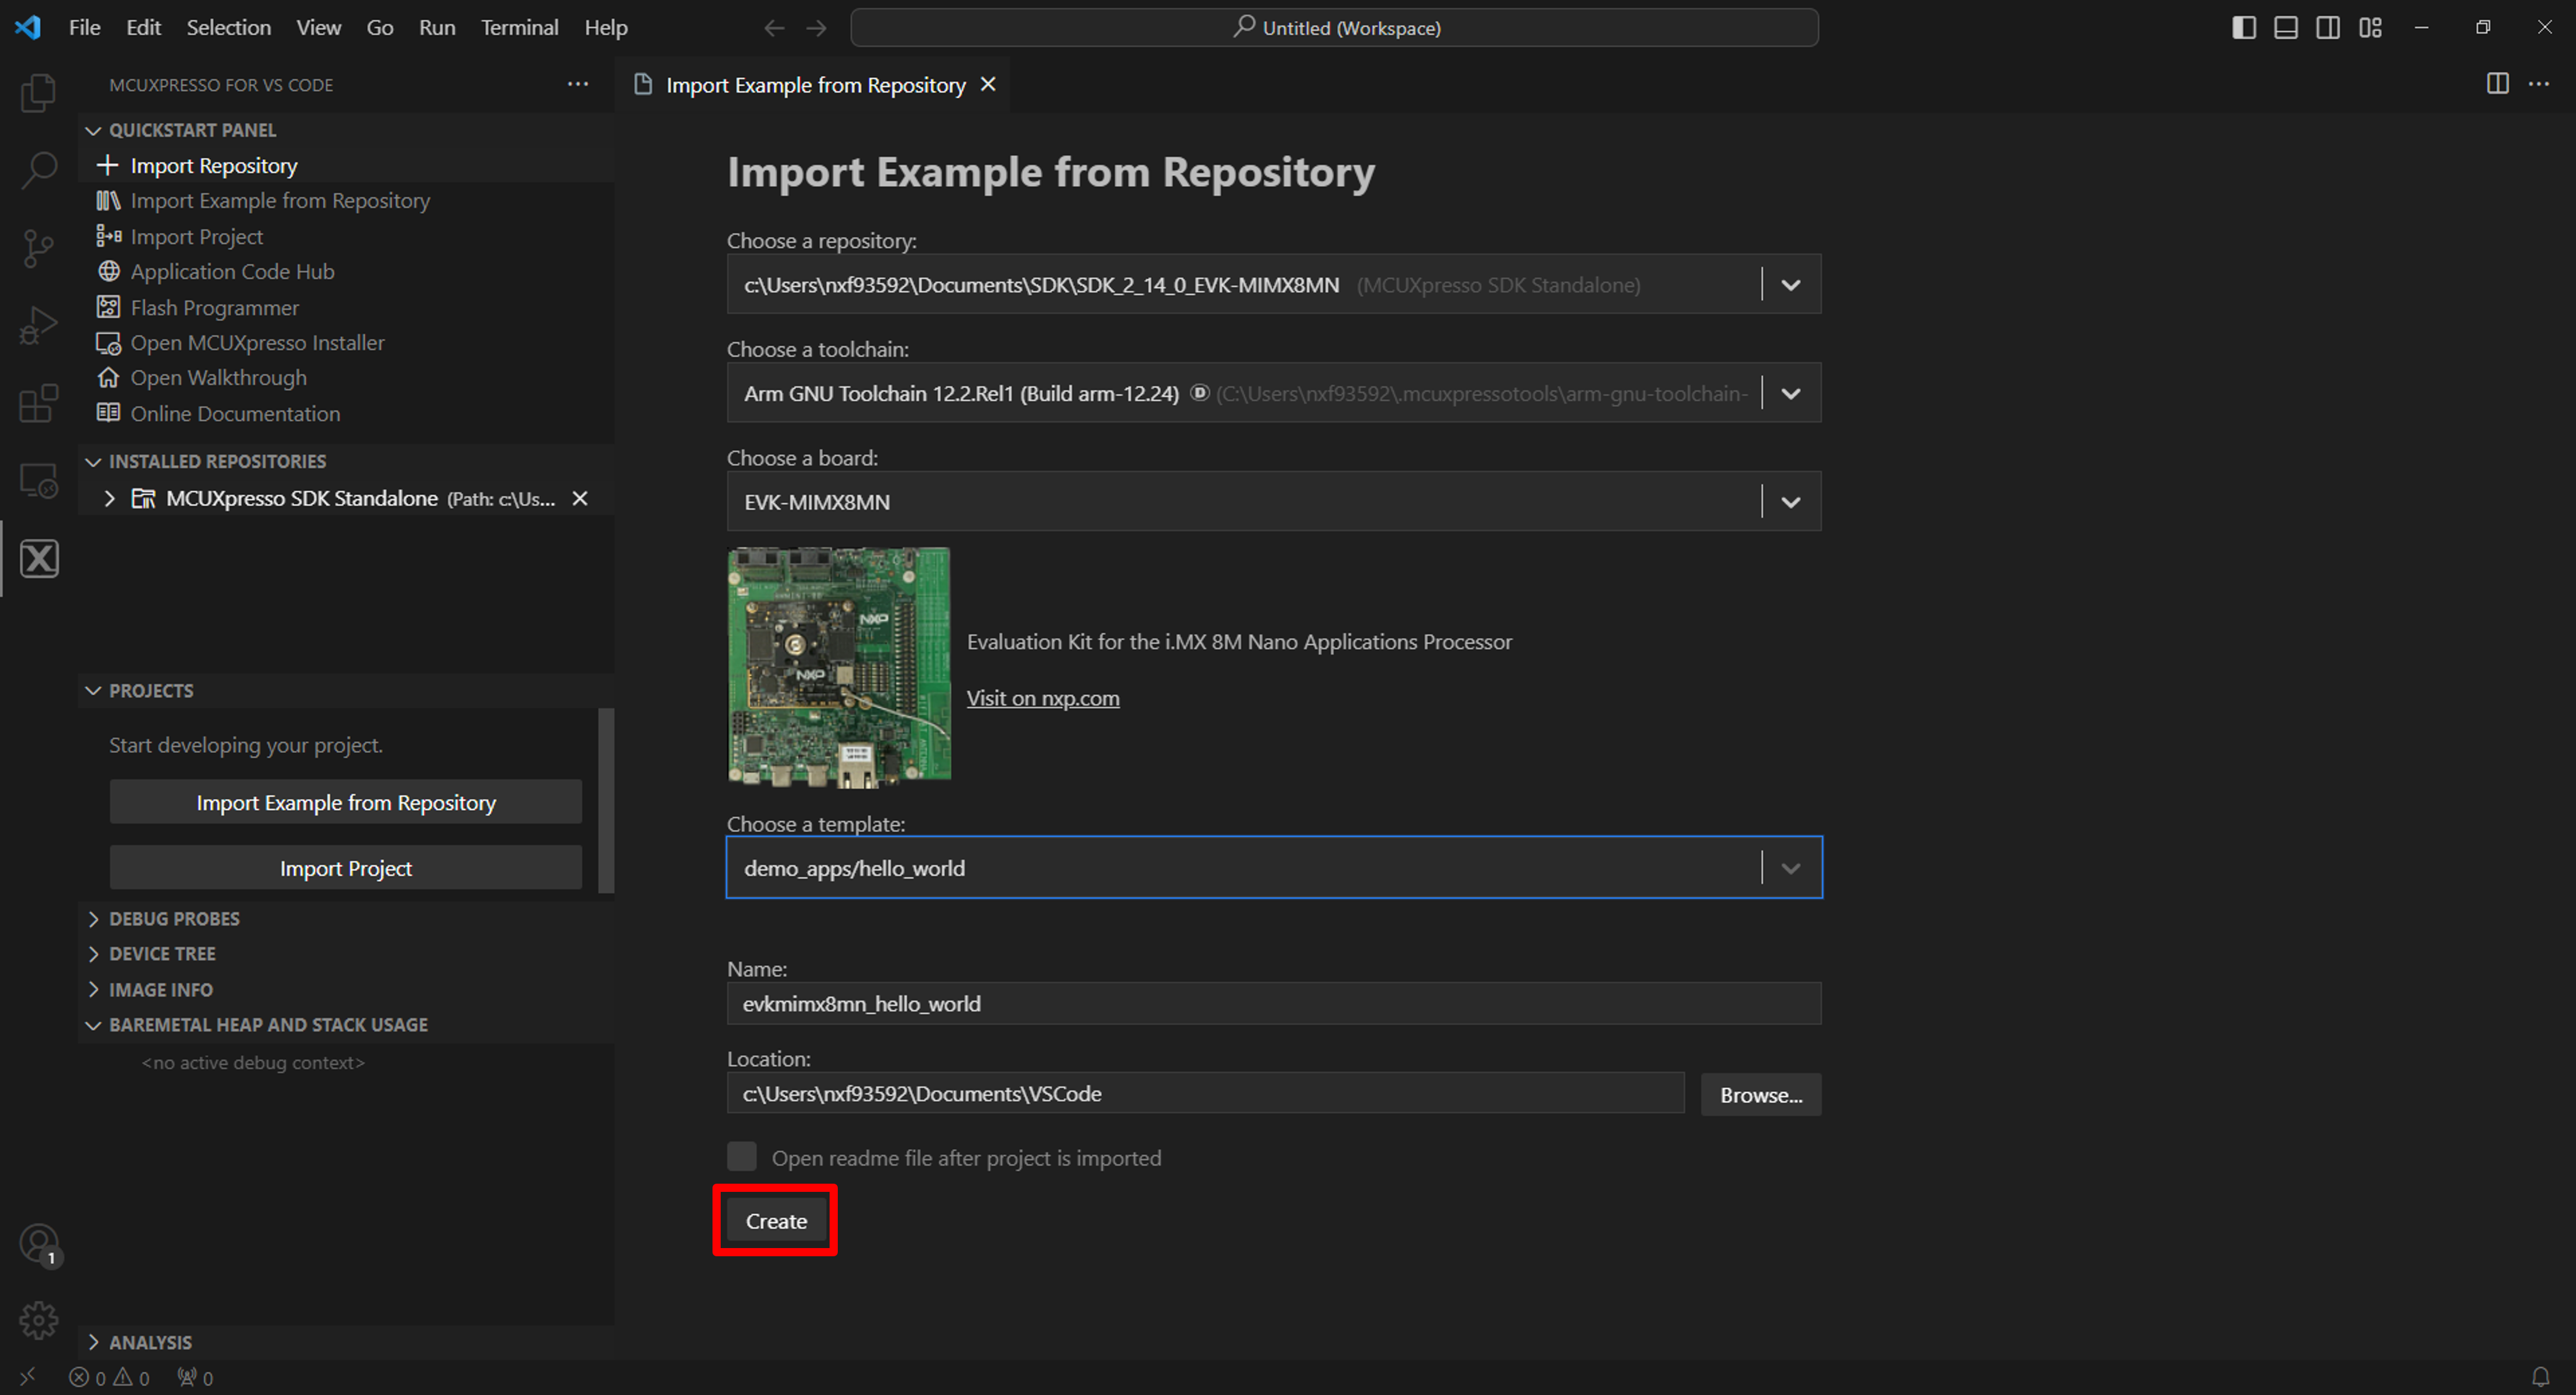Toggle the primary side bar layout button
The image size is (2576, 1395).
point(2243,28)
